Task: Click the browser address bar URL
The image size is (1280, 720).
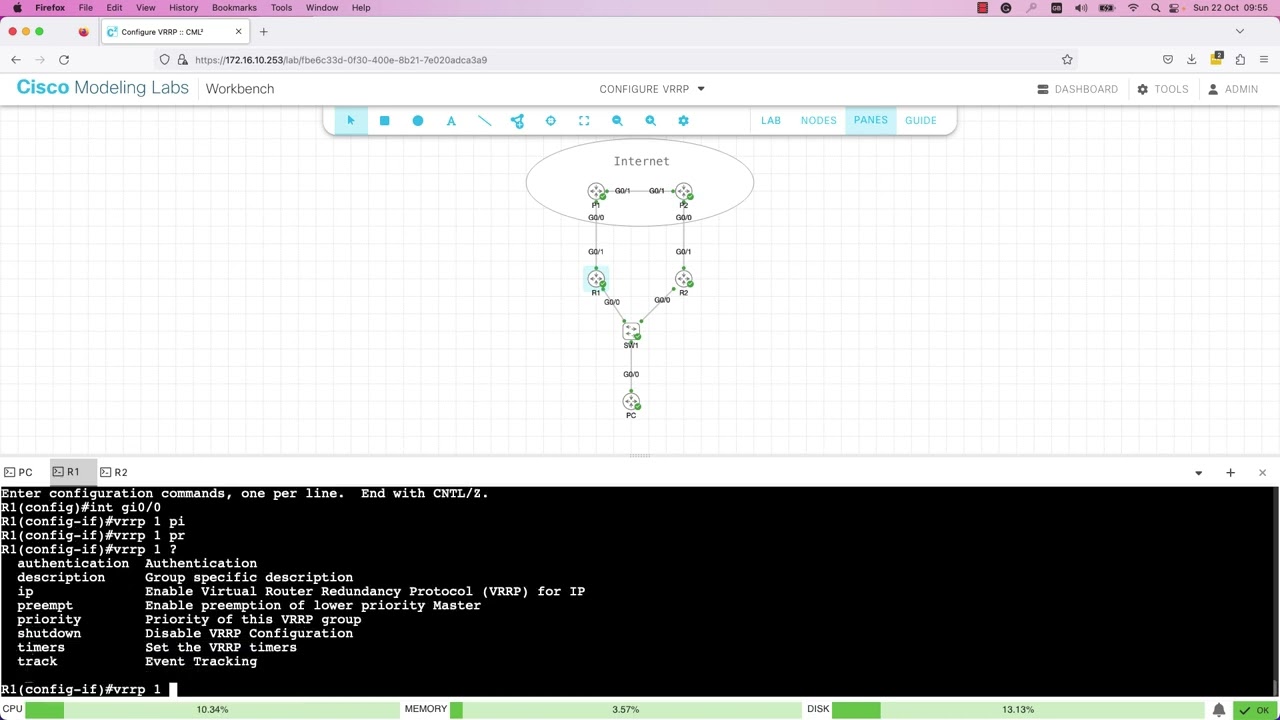Action: 341,60
